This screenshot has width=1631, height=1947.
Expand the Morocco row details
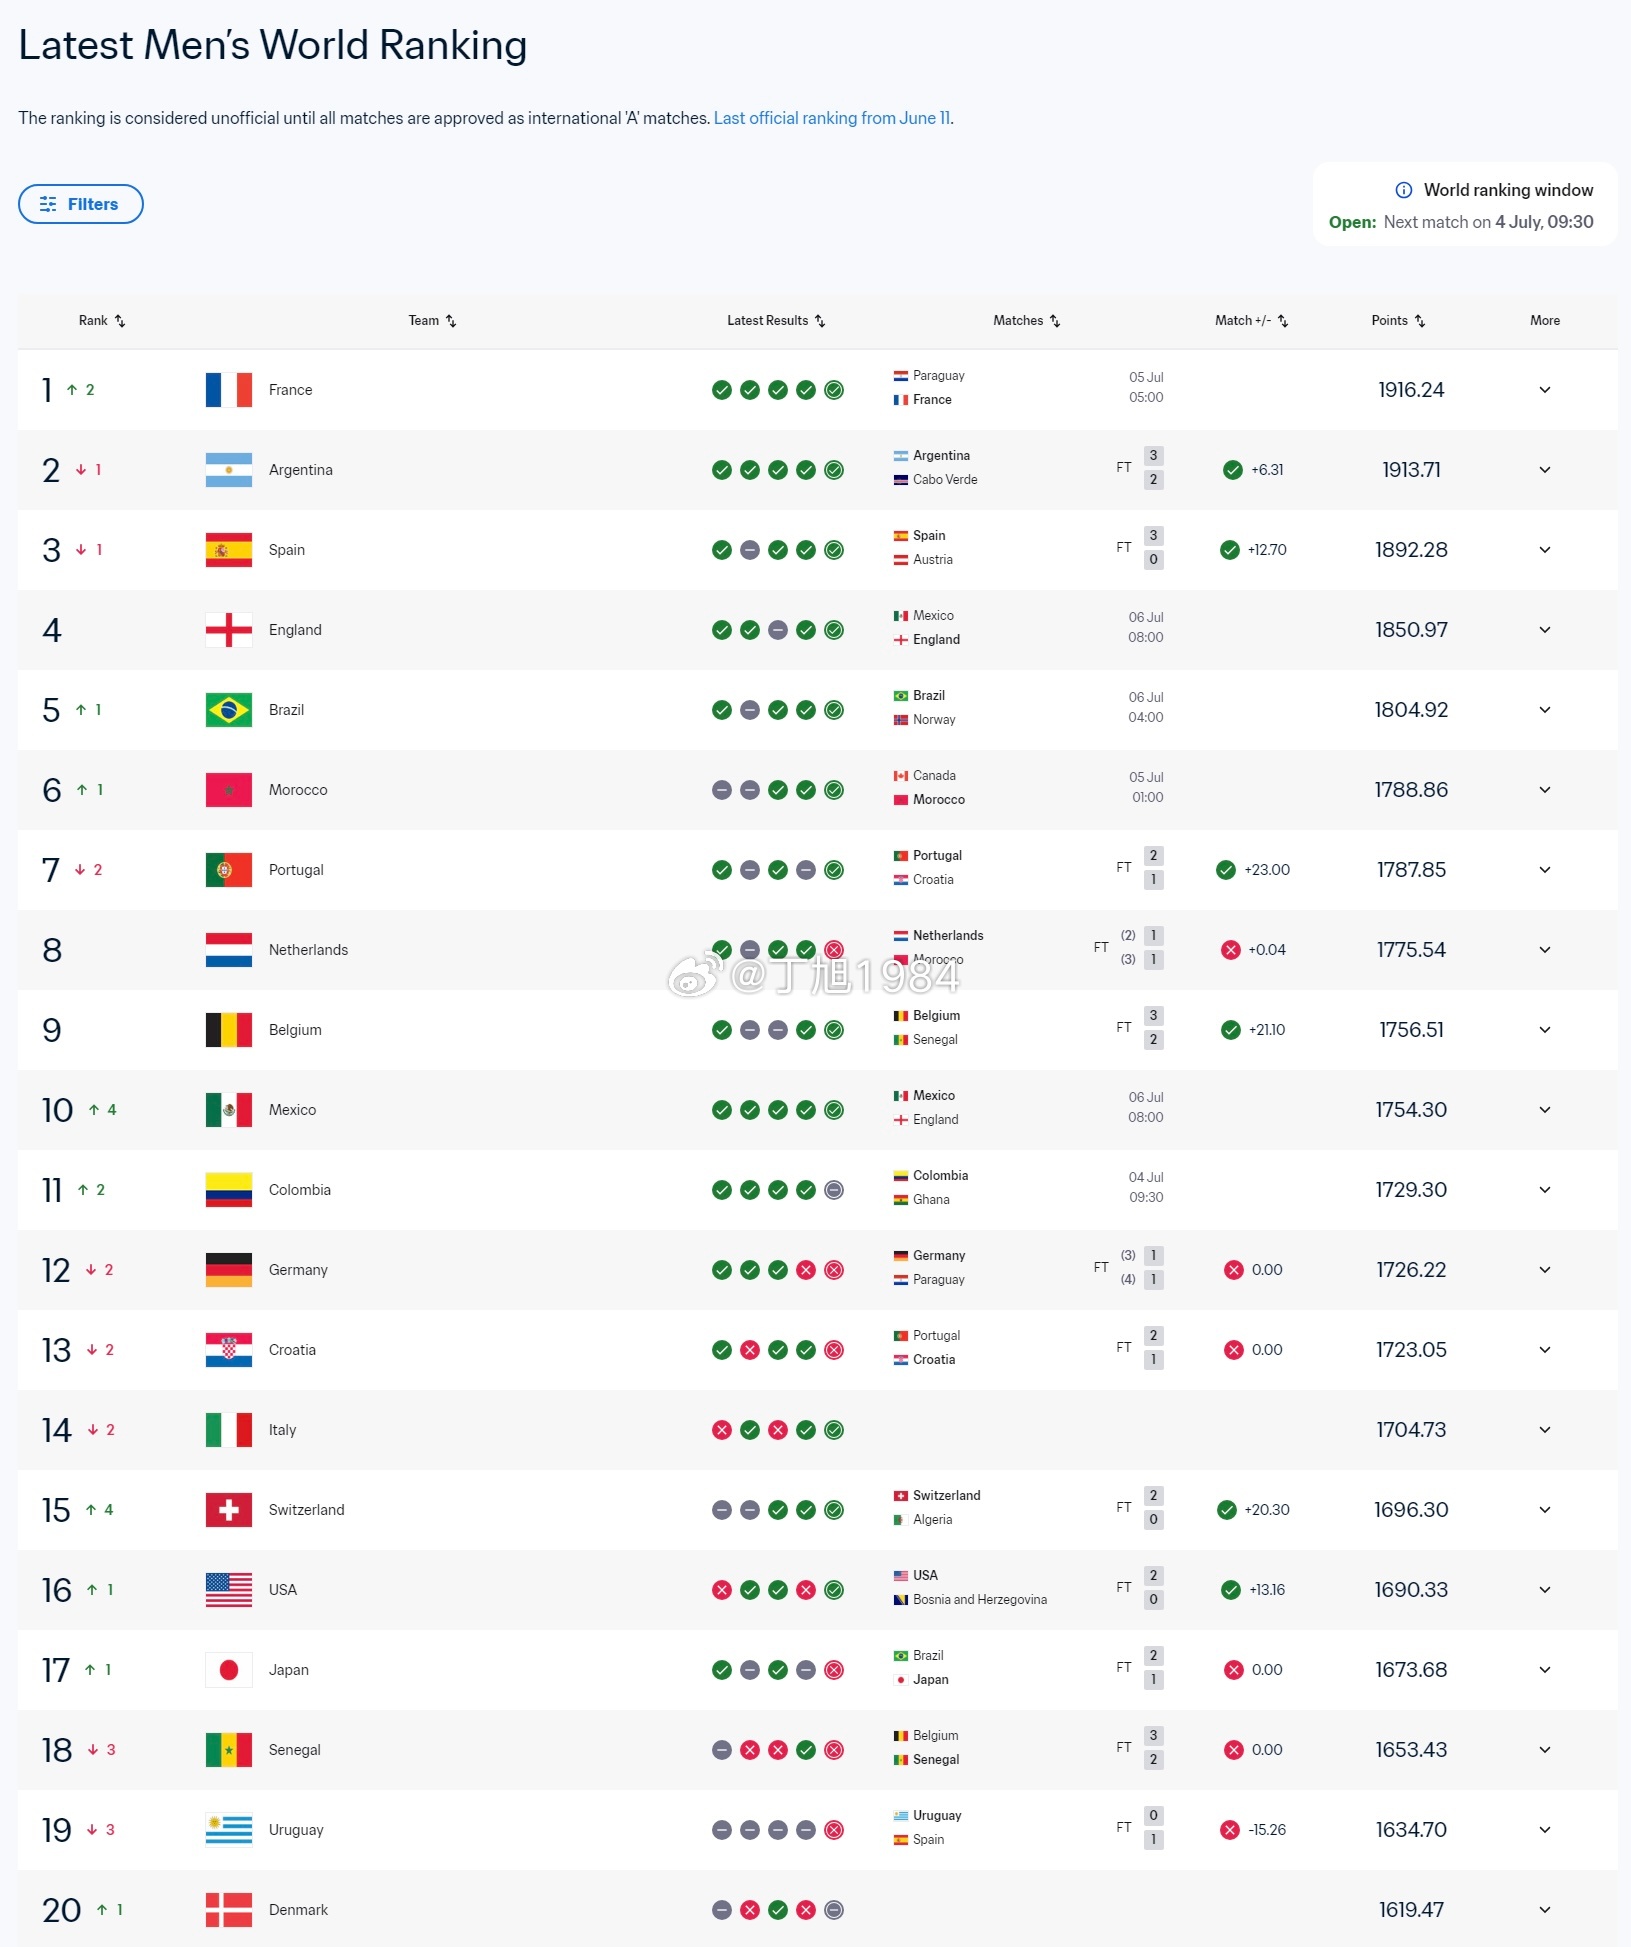(1545, 790)
